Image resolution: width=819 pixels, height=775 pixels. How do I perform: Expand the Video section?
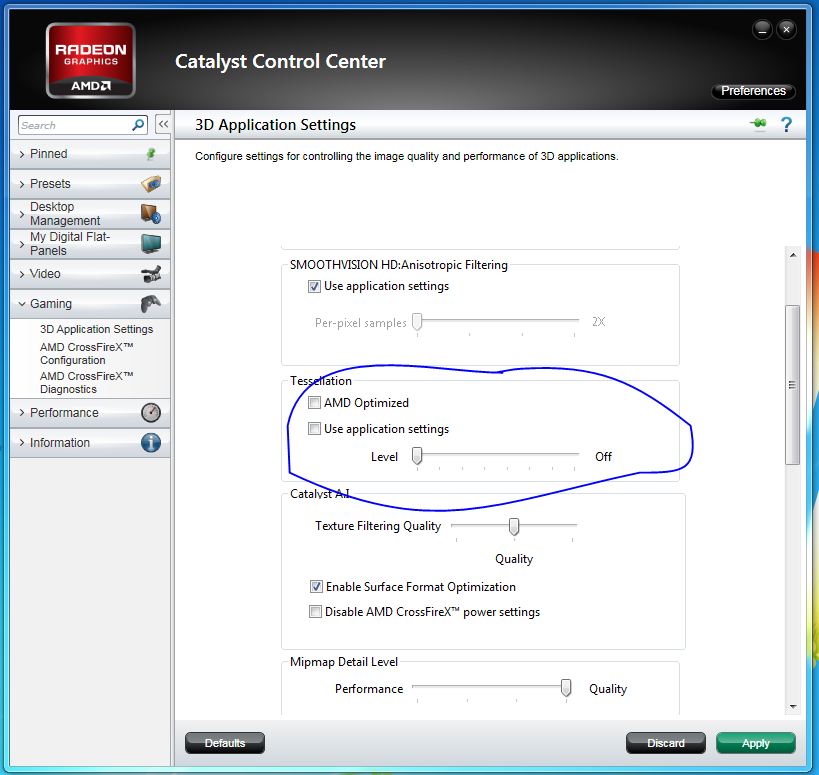click(22, 274)
